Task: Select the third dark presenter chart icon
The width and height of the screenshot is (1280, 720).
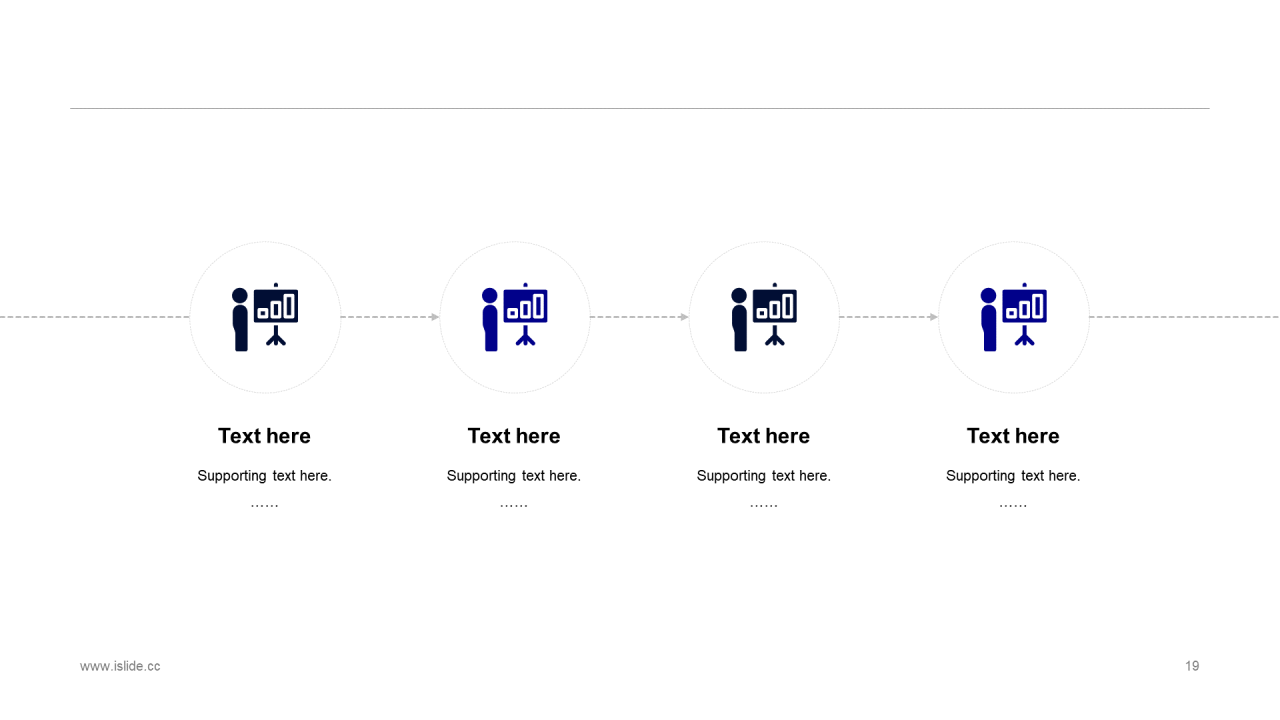Action: pyautogui.click(x=764, y=317)
